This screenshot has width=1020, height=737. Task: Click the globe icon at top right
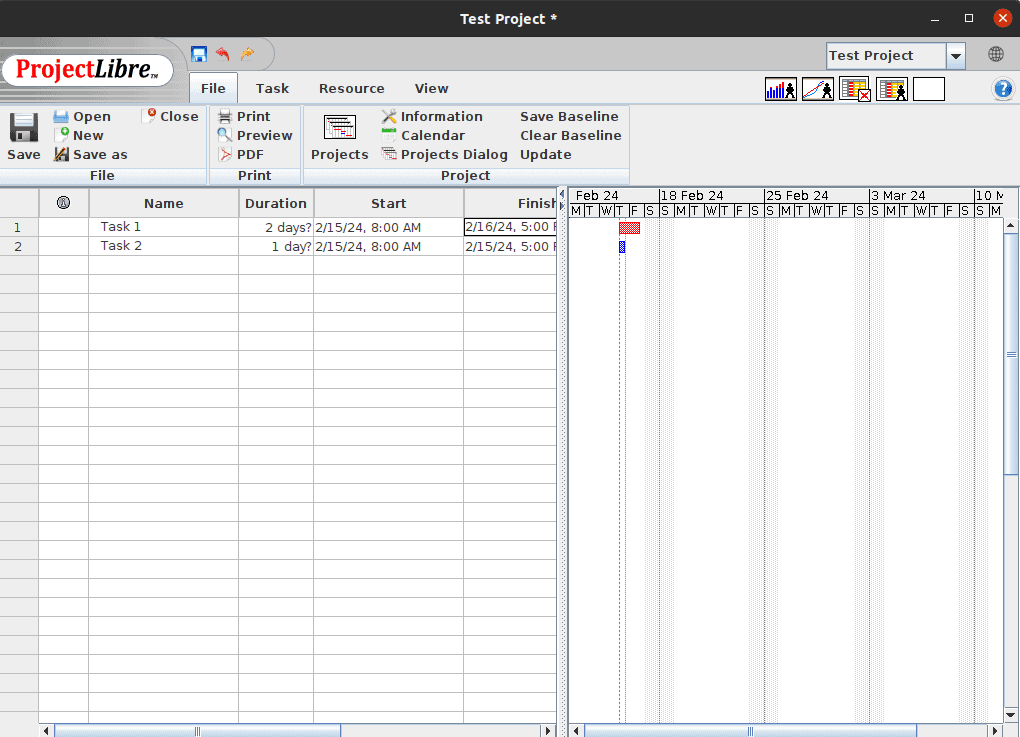click(996, 55)
